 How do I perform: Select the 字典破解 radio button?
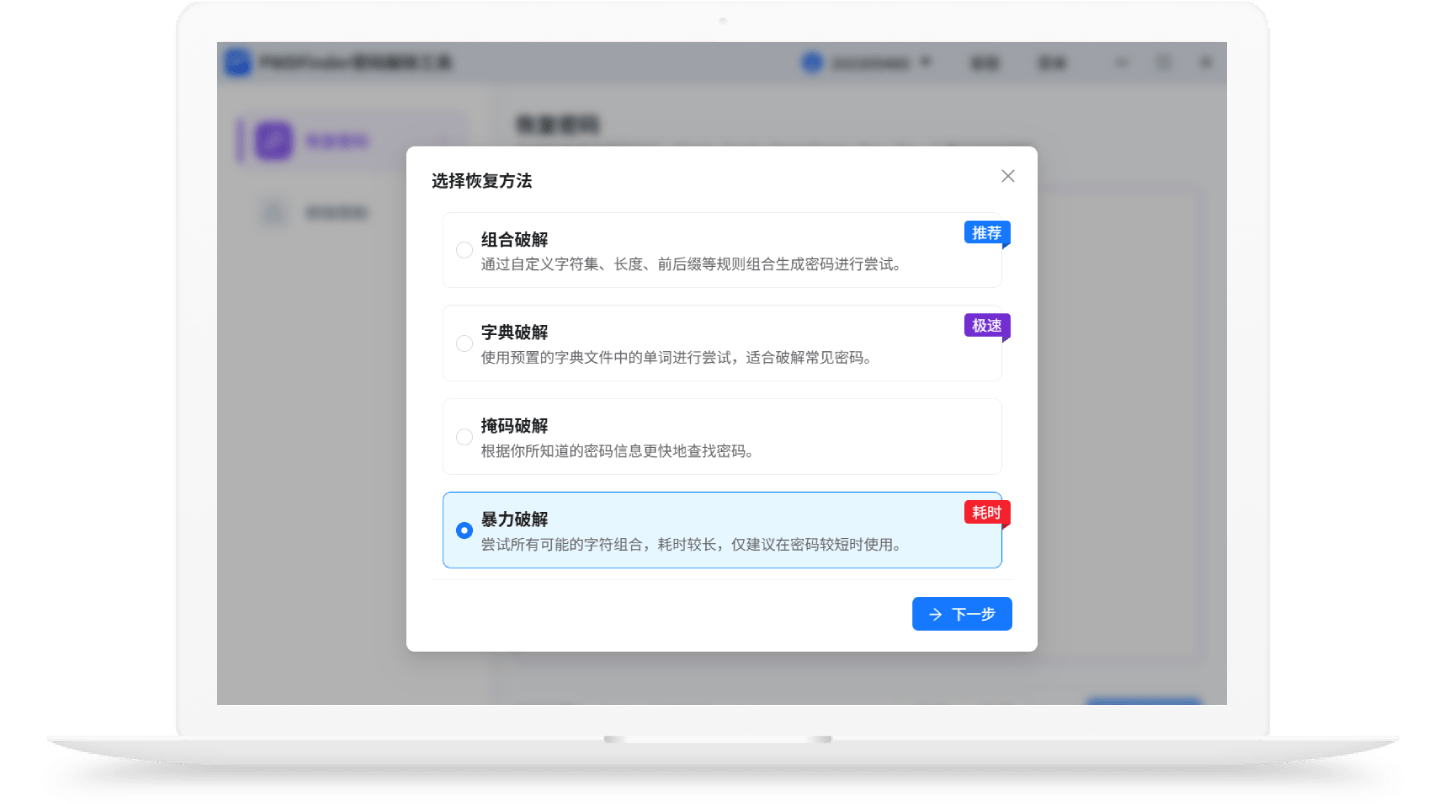coord(464,343)
